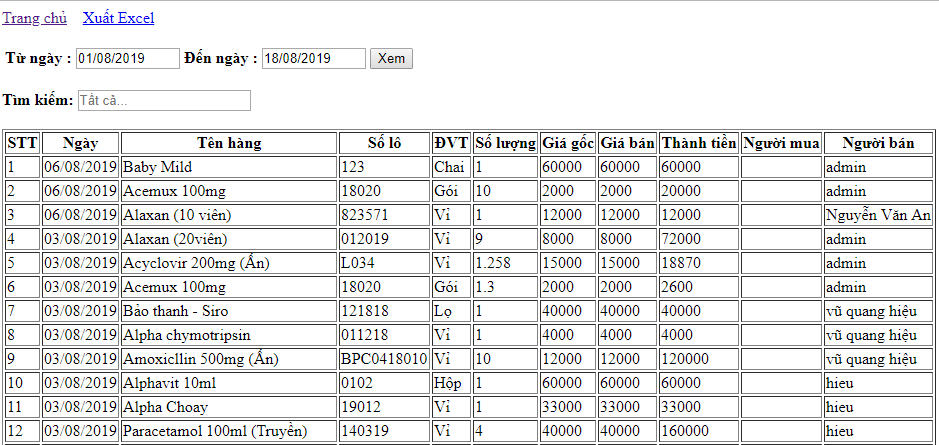
Task: Focus the Từ ngày date field
Action: point(128,59)
